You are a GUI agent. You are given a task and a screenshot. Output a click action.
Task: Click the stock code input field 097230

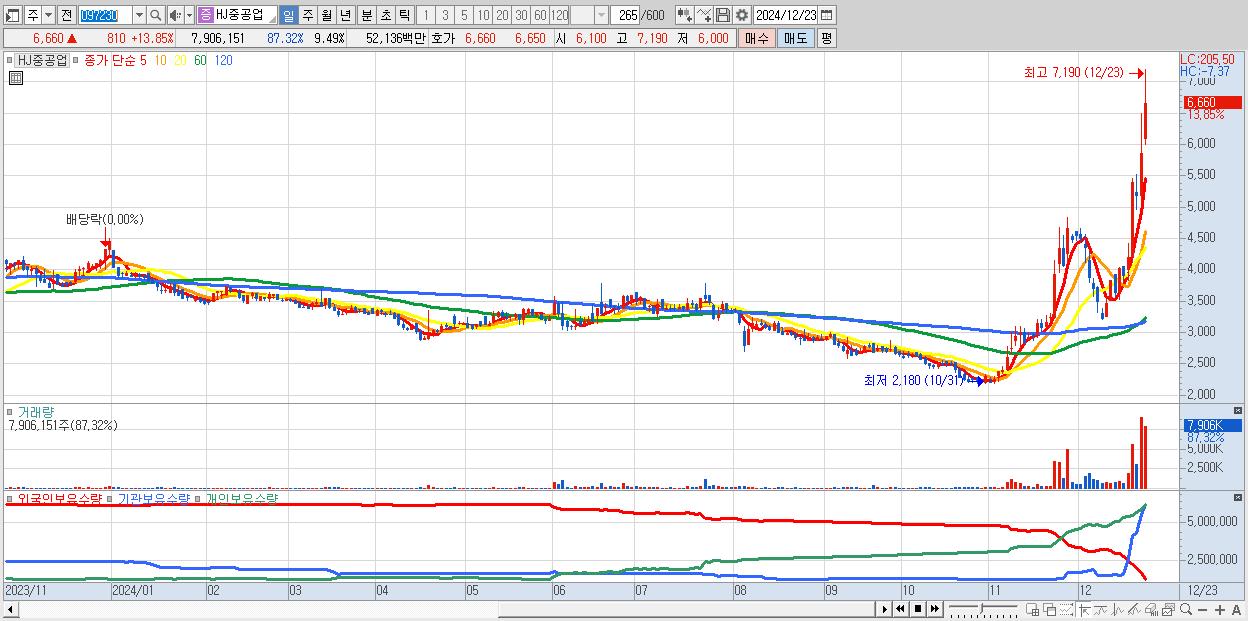tap(105, 15)
